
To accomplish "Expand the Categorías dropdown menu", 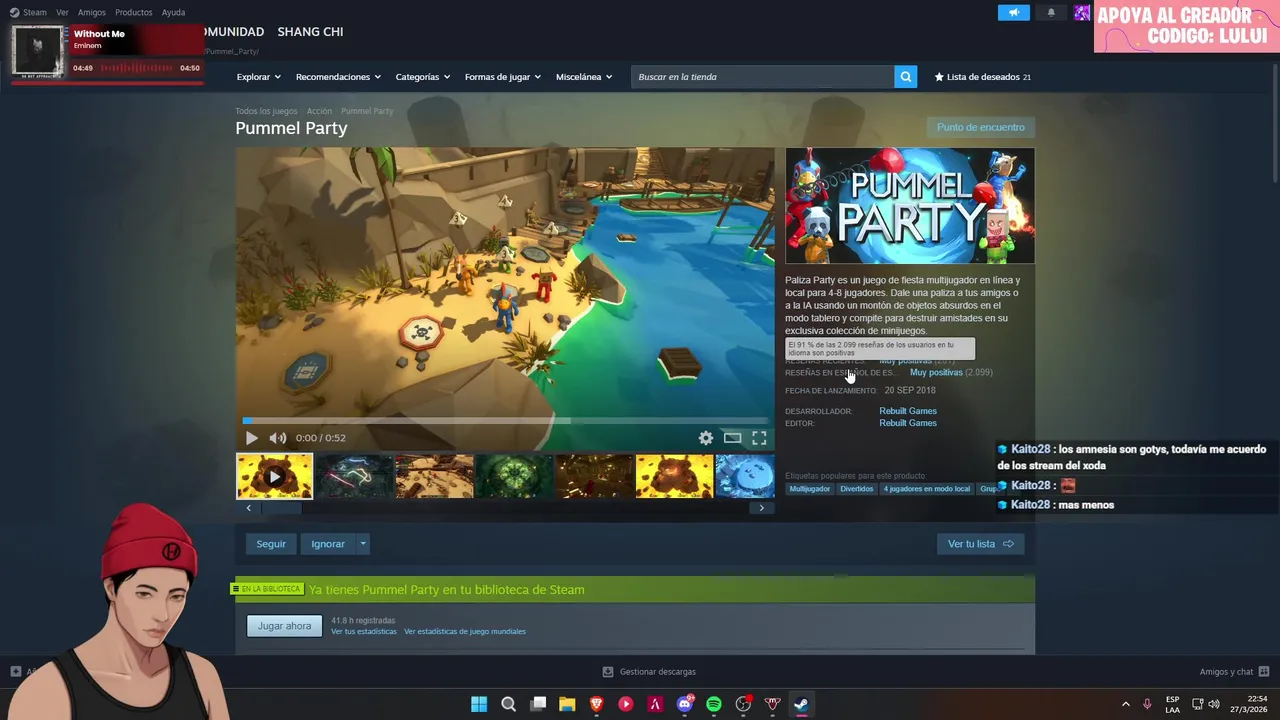I will (422, 77).
